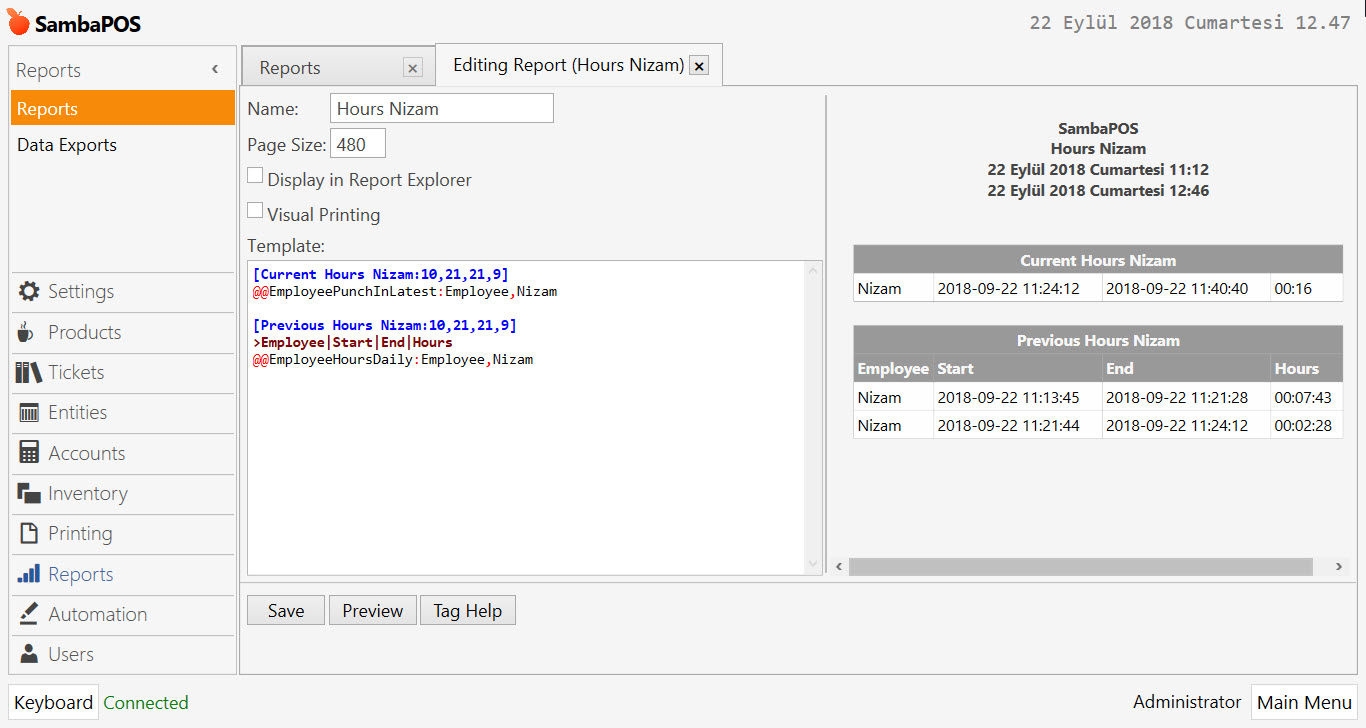Screen dimensions: 1366x728
Task: Open the Printing section
Action: click(31, 534)
